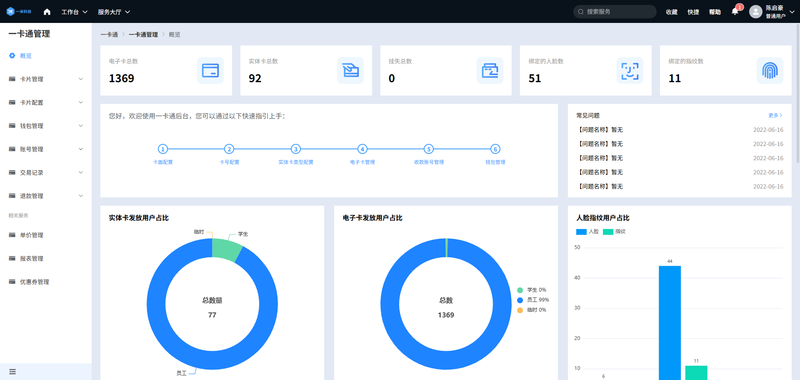Expand 钱包管理 chevron
The width and height of the screenshot is (800, 380).
coord(81,126)
